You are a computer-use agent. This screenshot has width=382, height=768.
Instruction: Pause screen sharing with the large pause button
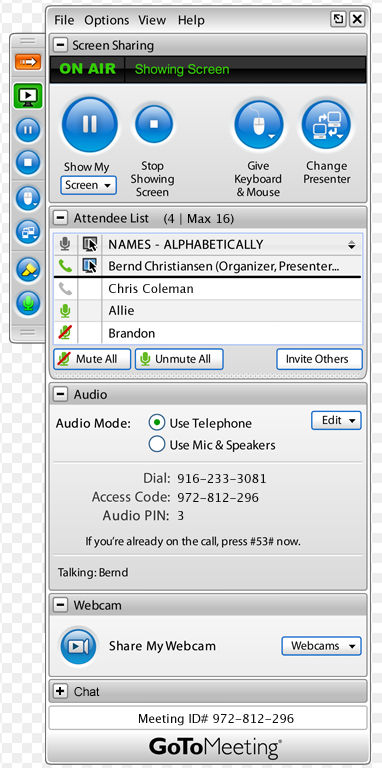[x=90, y=124]
